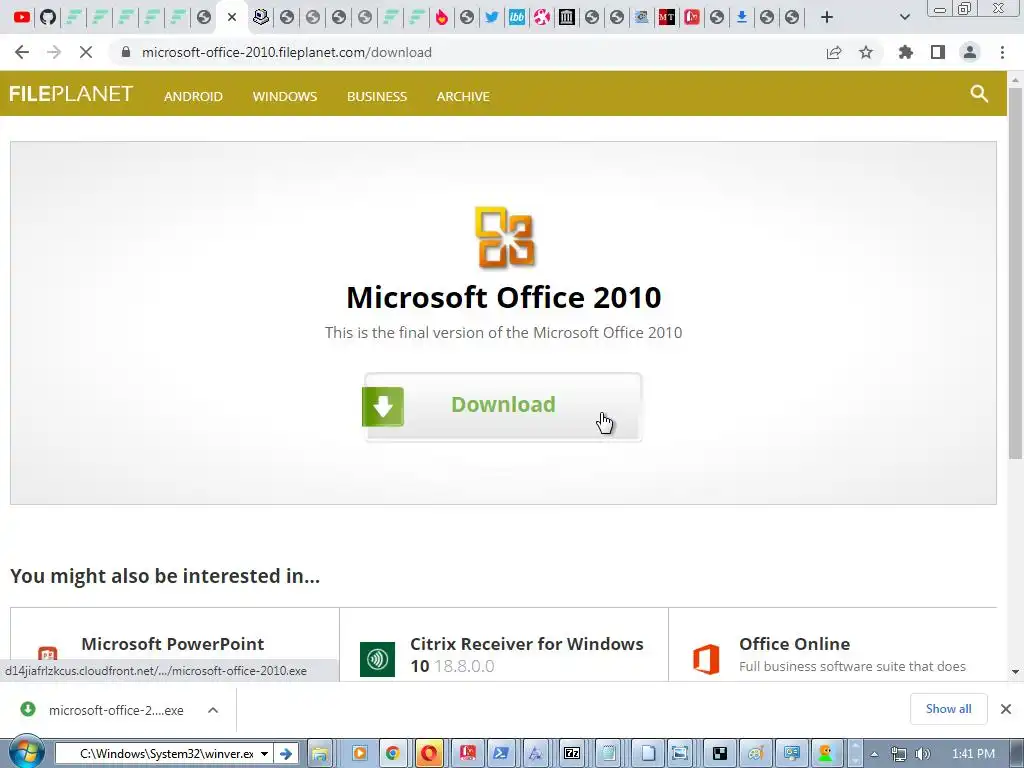Open the FilePlanet search magnifier

point(979,93)
